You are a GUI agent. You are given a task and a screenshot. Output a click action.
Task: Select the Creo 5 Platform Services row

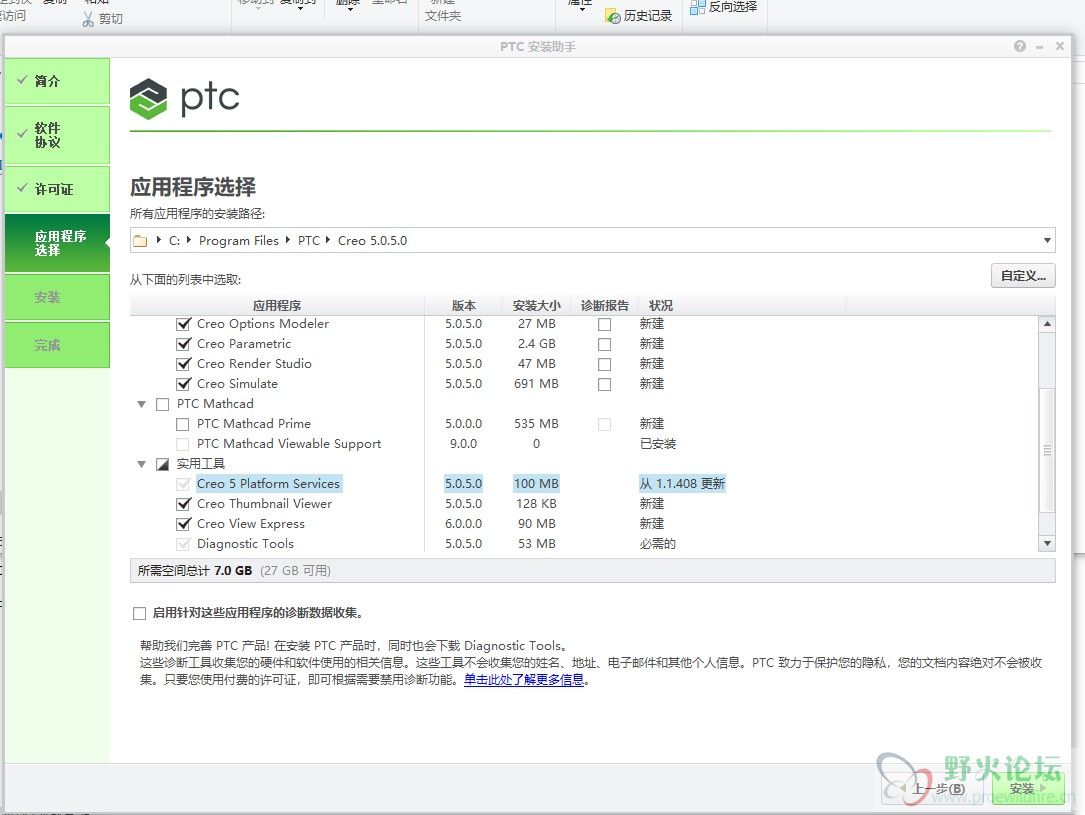(x=585, y=484)
